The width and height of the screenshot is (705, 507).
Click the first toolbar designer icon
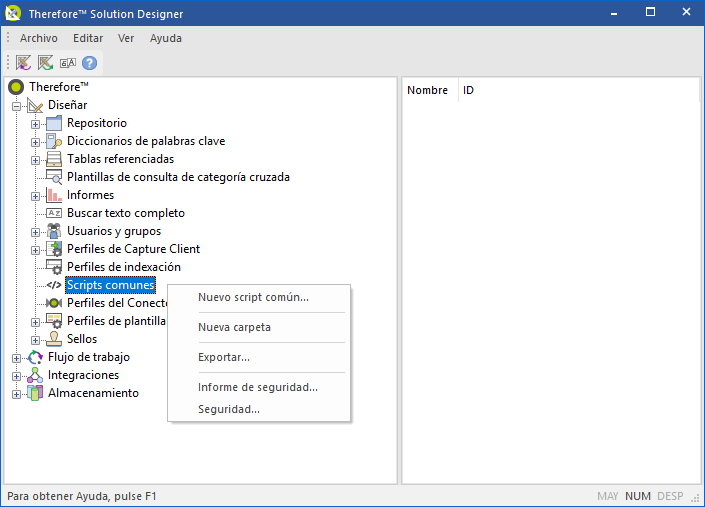23,62
